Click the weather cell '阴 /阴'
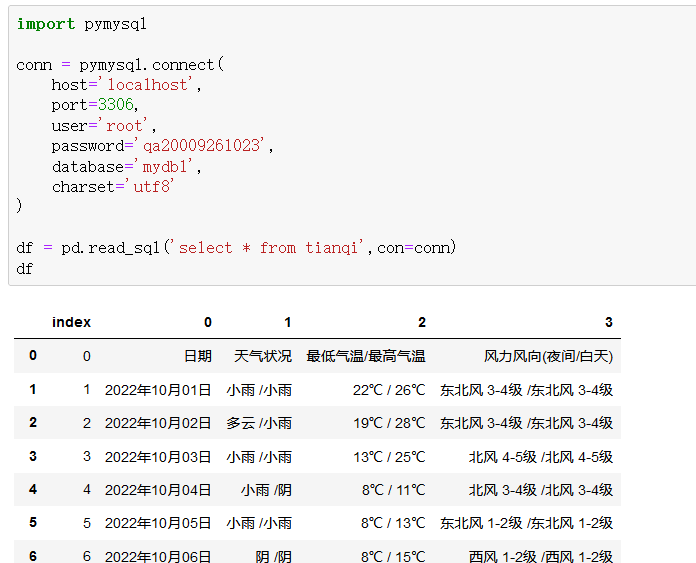The image size is (696, 563). pos(273,556)
